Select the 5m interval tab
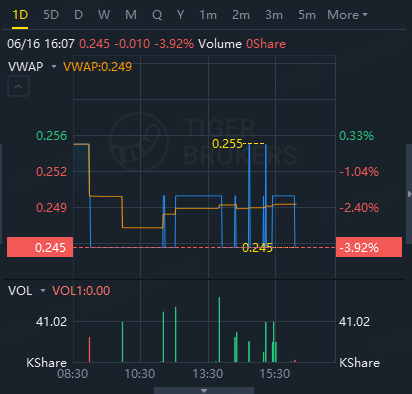This screenshot has height=394, width=412. [x=307, y=15]
